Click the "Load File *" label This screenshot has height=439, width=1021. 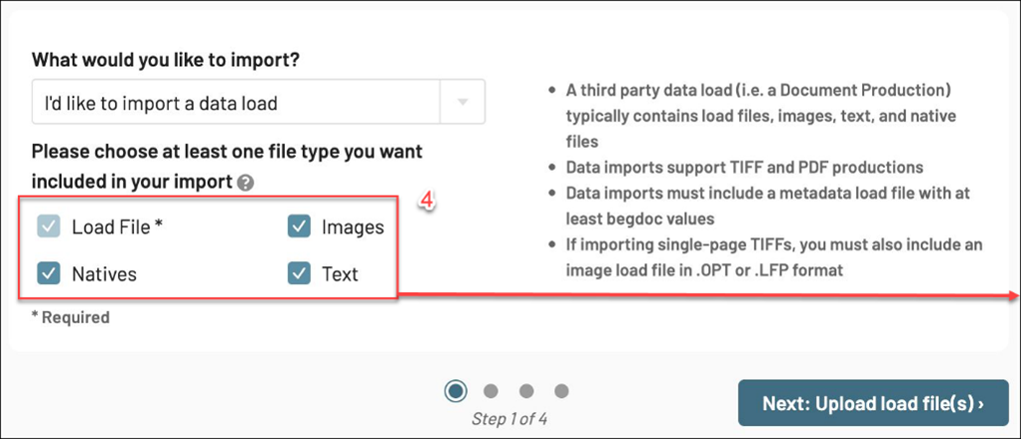[x=117, y=227]
